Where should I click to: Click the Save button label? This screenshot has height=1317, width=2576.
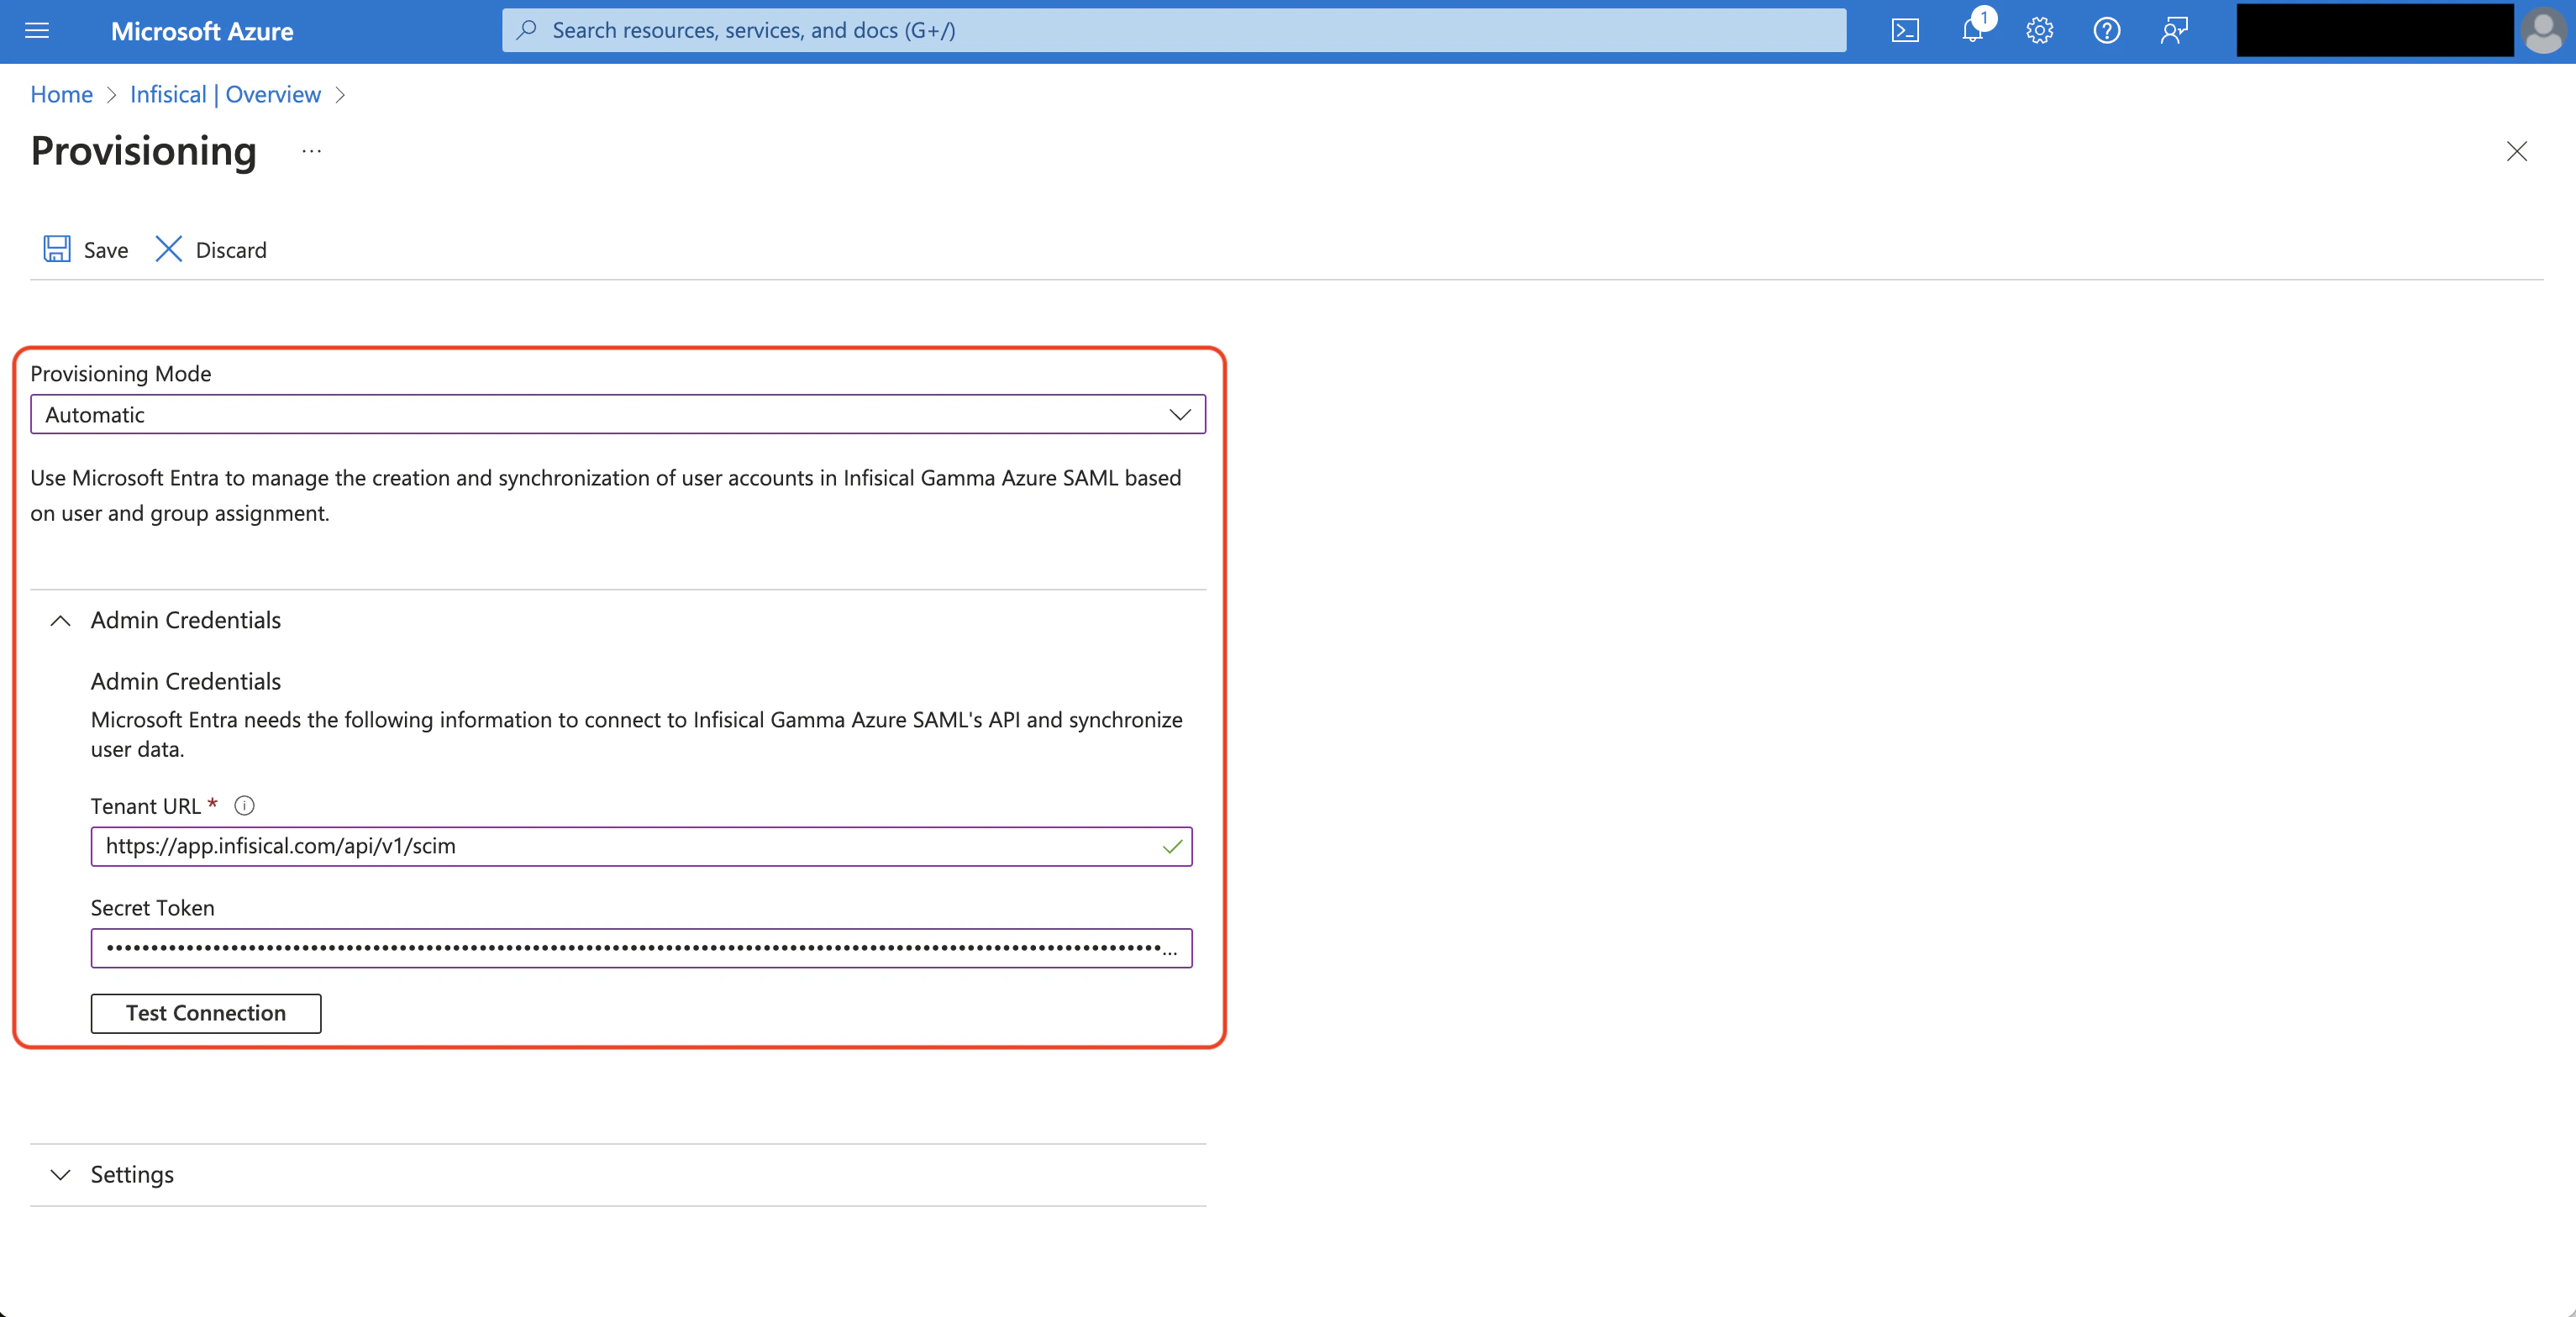point(106,250)
